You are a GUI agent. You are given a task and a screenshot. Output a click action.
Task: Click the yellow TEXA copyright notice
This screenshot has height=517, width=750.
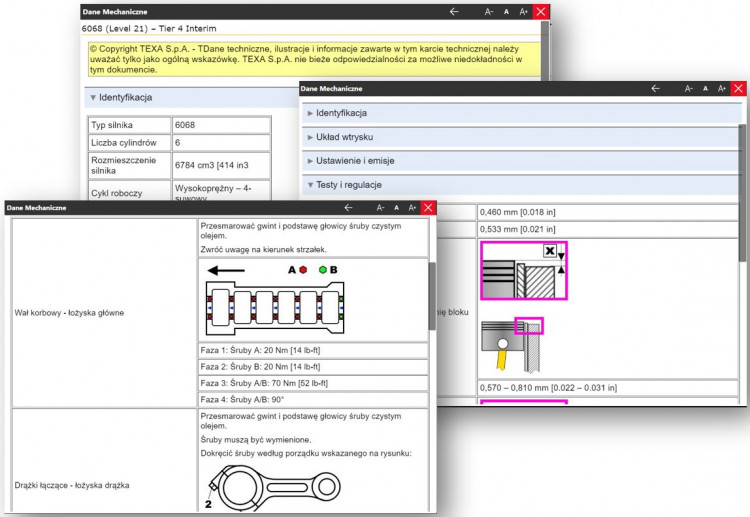314,59
